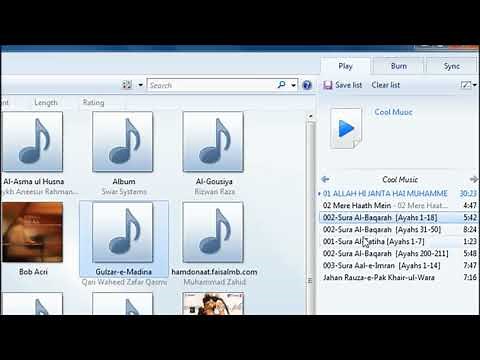The image size is (480, 360).
Task: Click the Clear list button
Action: (386, 85)
